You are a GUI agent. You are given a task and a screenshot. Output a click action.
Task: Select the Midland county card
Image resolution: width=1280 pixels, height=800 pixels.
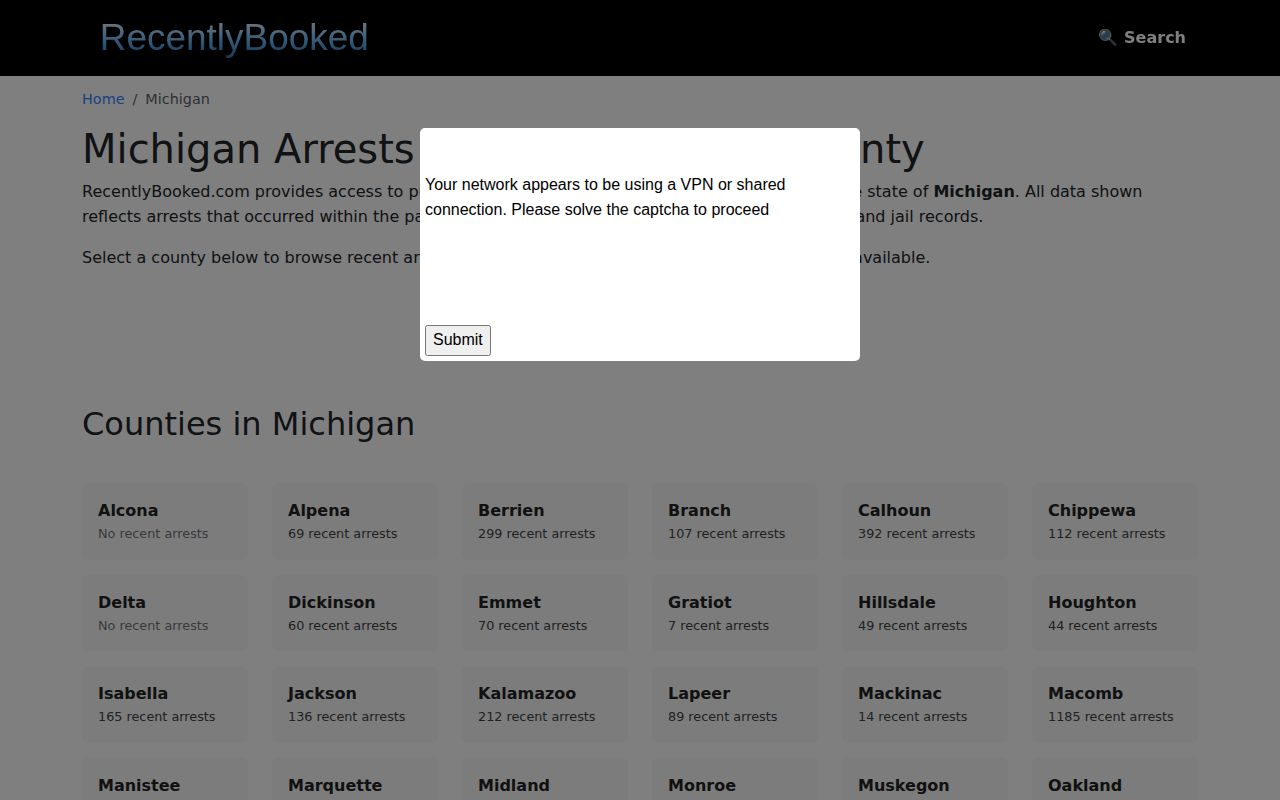click(x=545, y=779)
